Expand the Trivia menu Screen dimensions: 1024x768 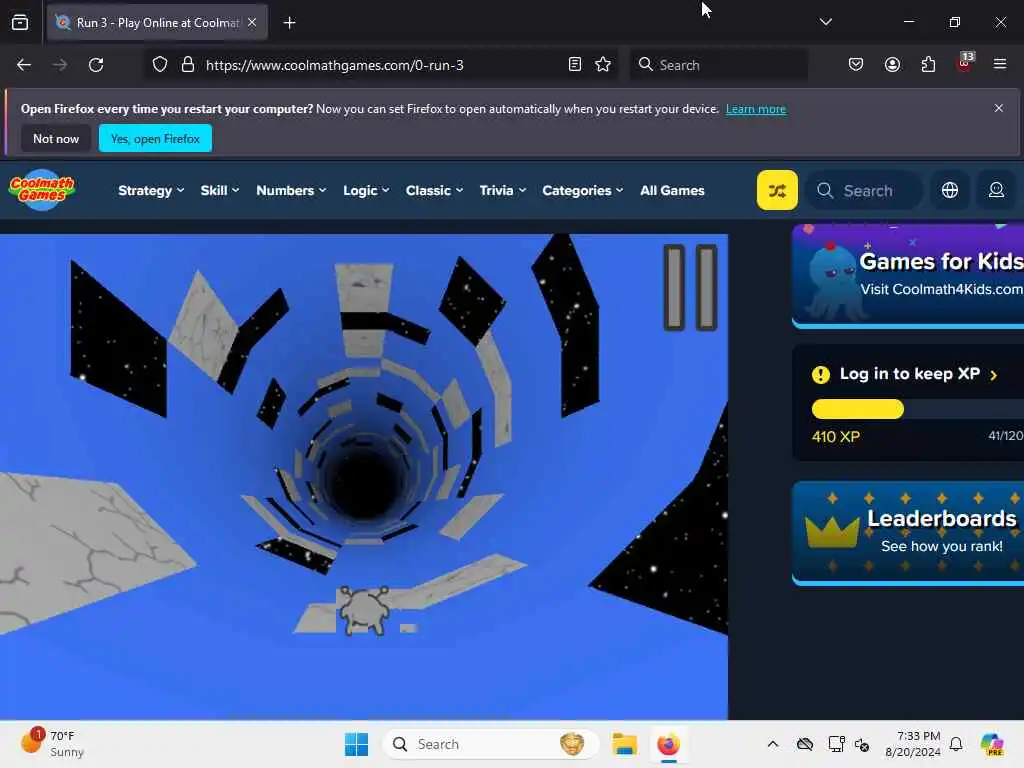click(502, 191)
